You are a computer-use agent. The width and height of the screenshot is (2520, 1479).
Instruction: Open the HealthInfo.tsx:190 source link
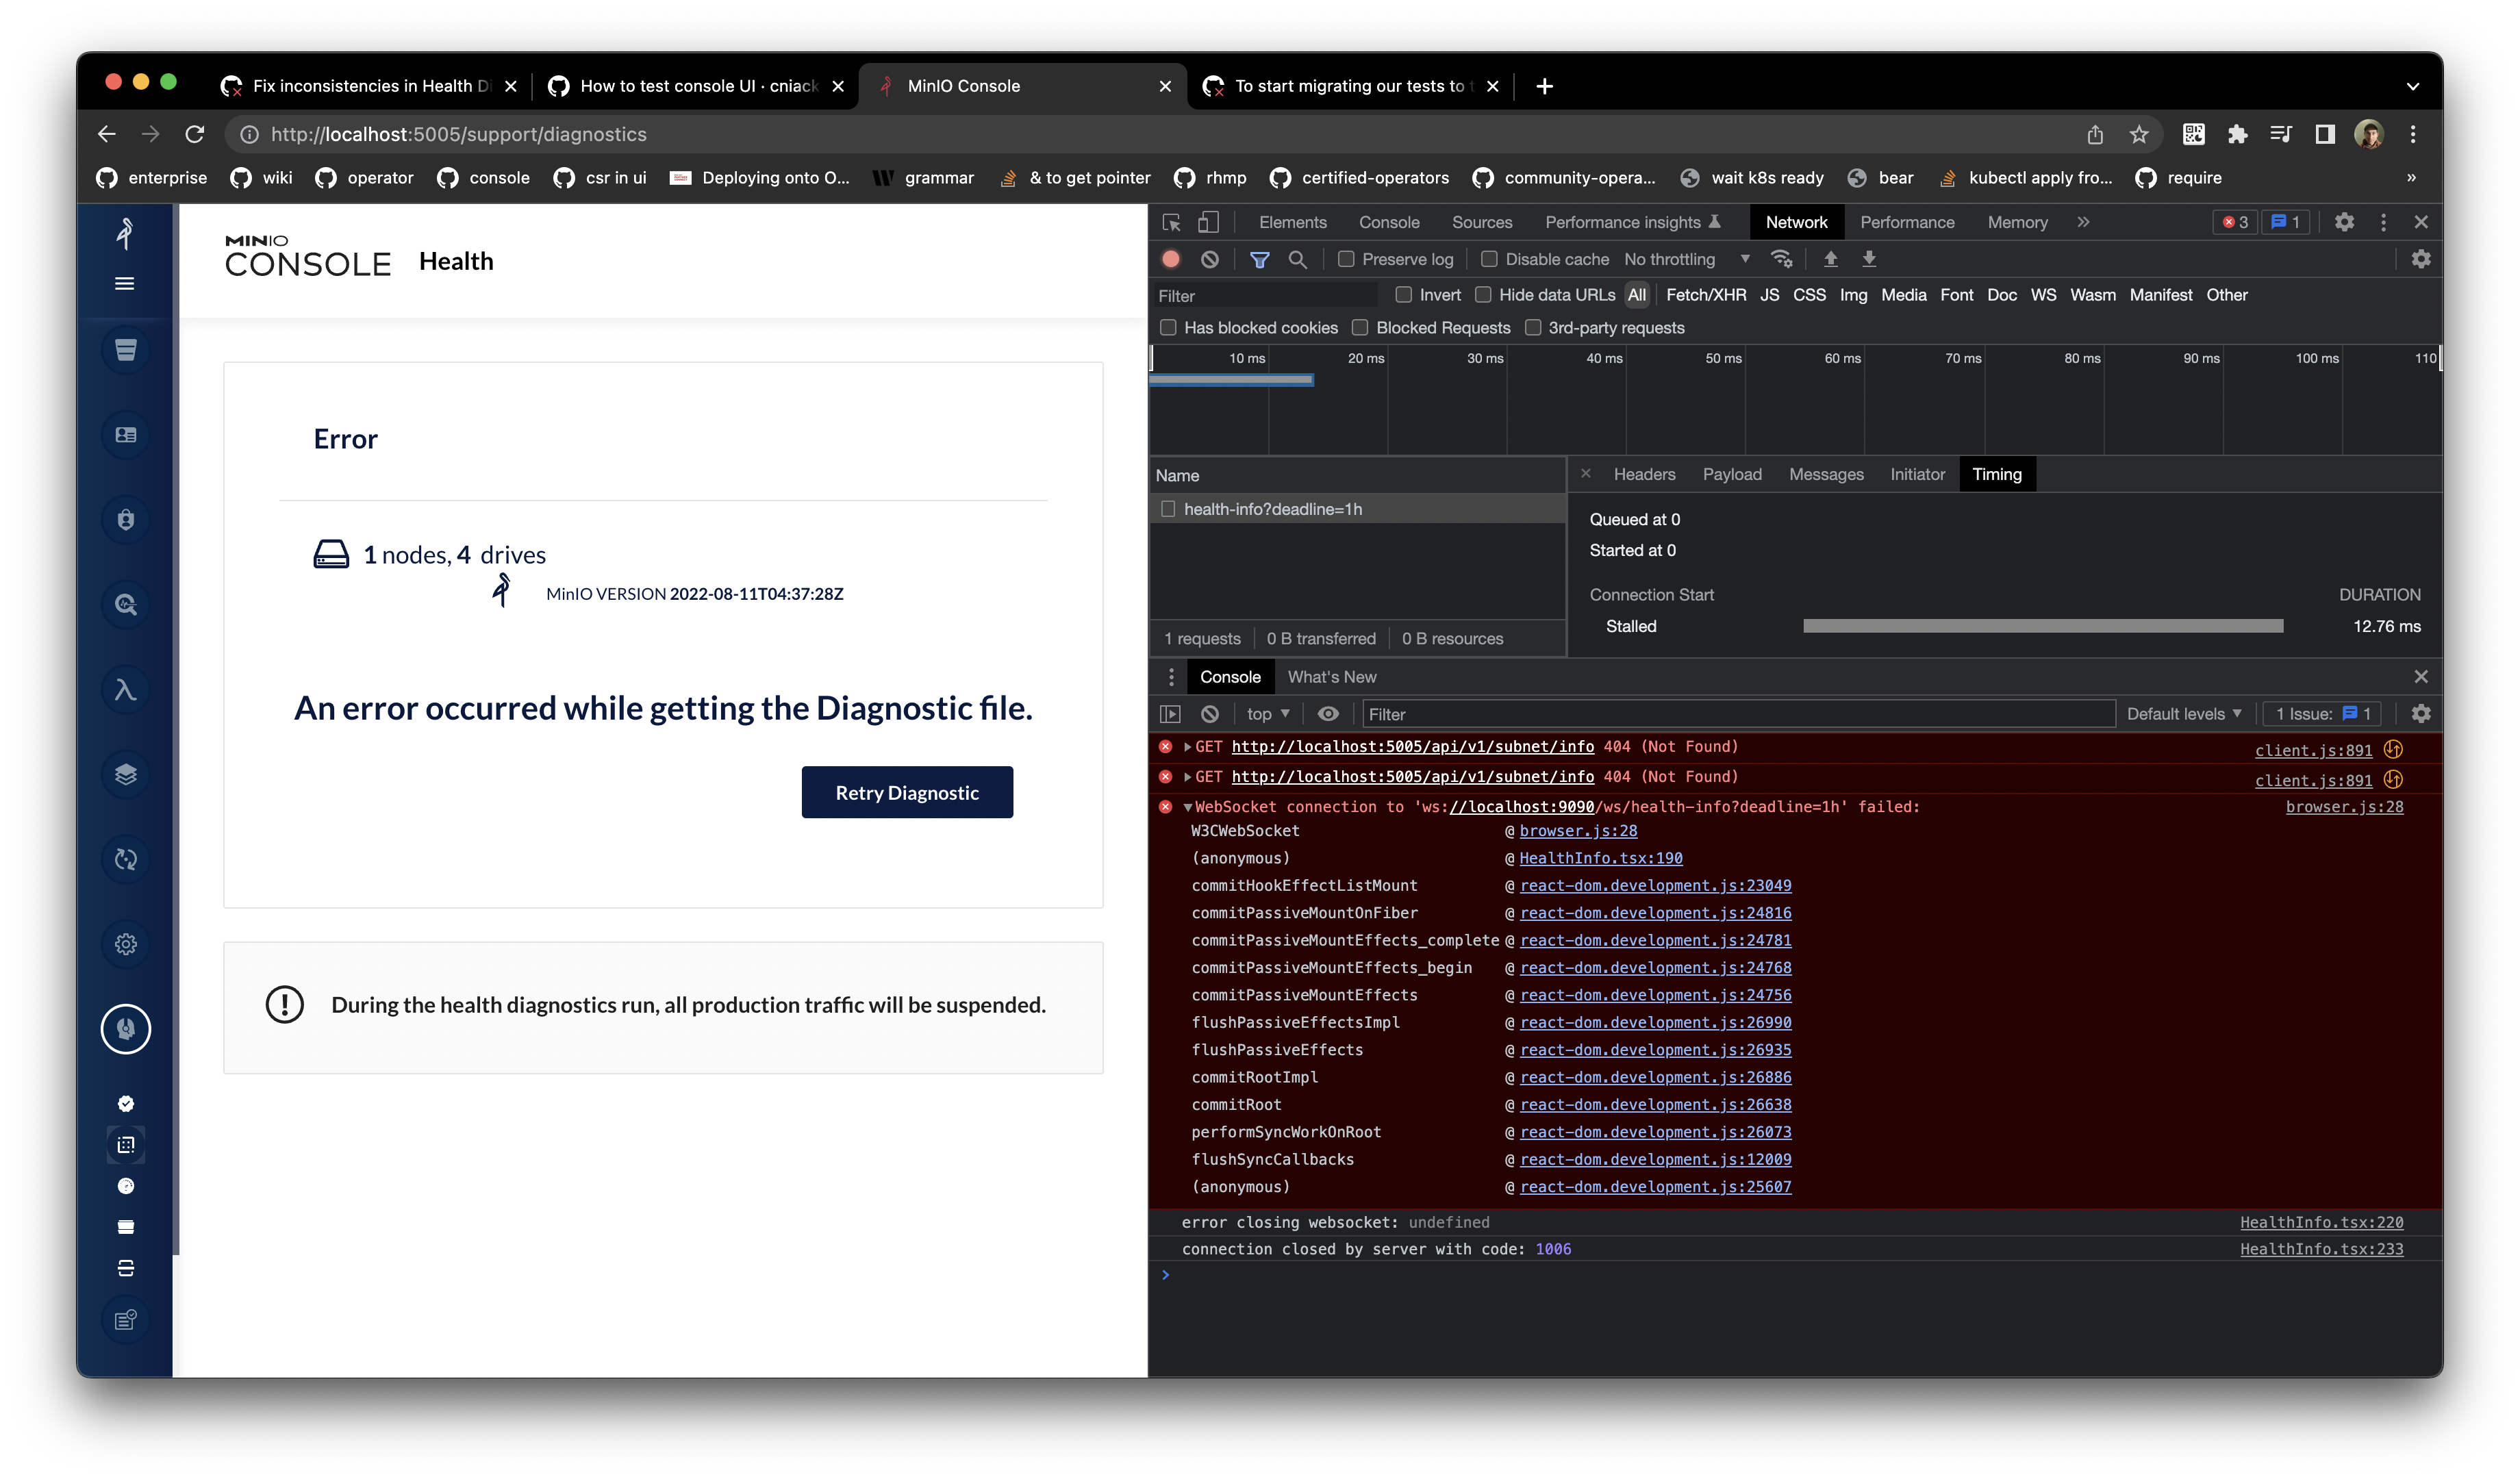click(x=1600, y=858)
